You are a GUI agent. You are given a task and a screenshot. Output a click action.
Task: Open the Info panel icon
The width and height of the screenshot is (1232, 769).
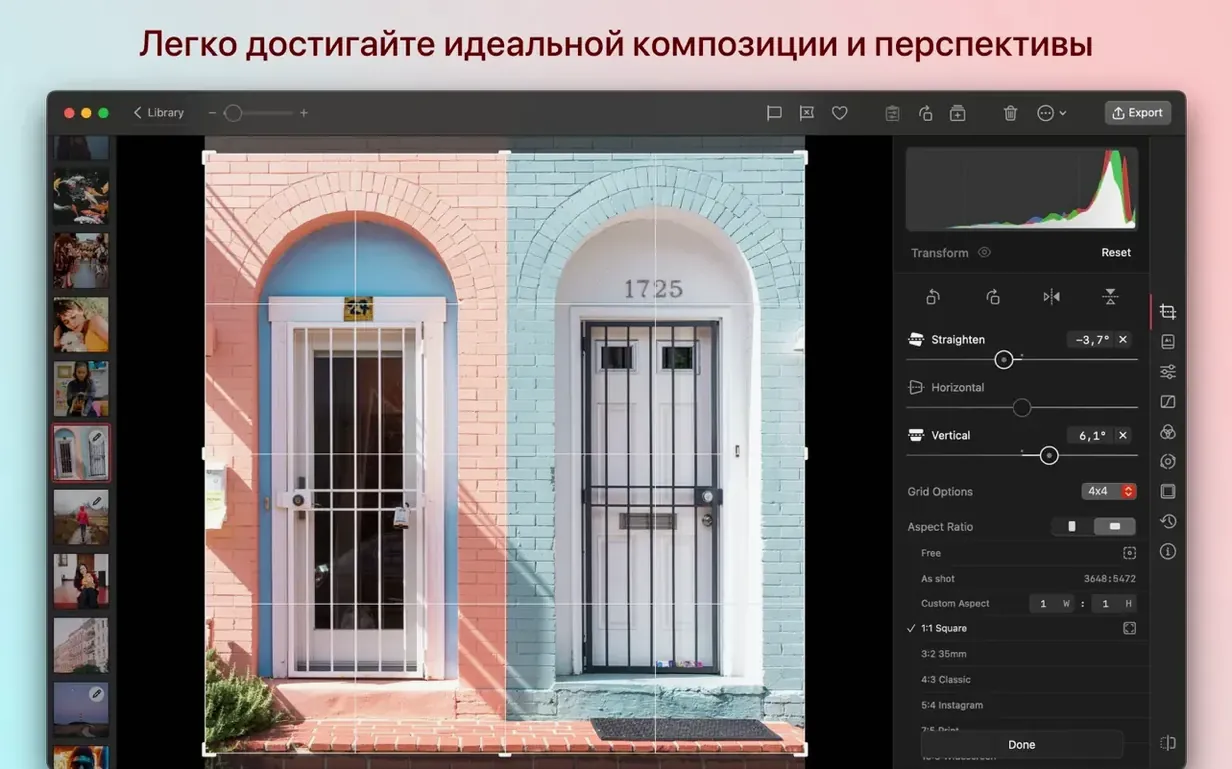click(1167, 551)
